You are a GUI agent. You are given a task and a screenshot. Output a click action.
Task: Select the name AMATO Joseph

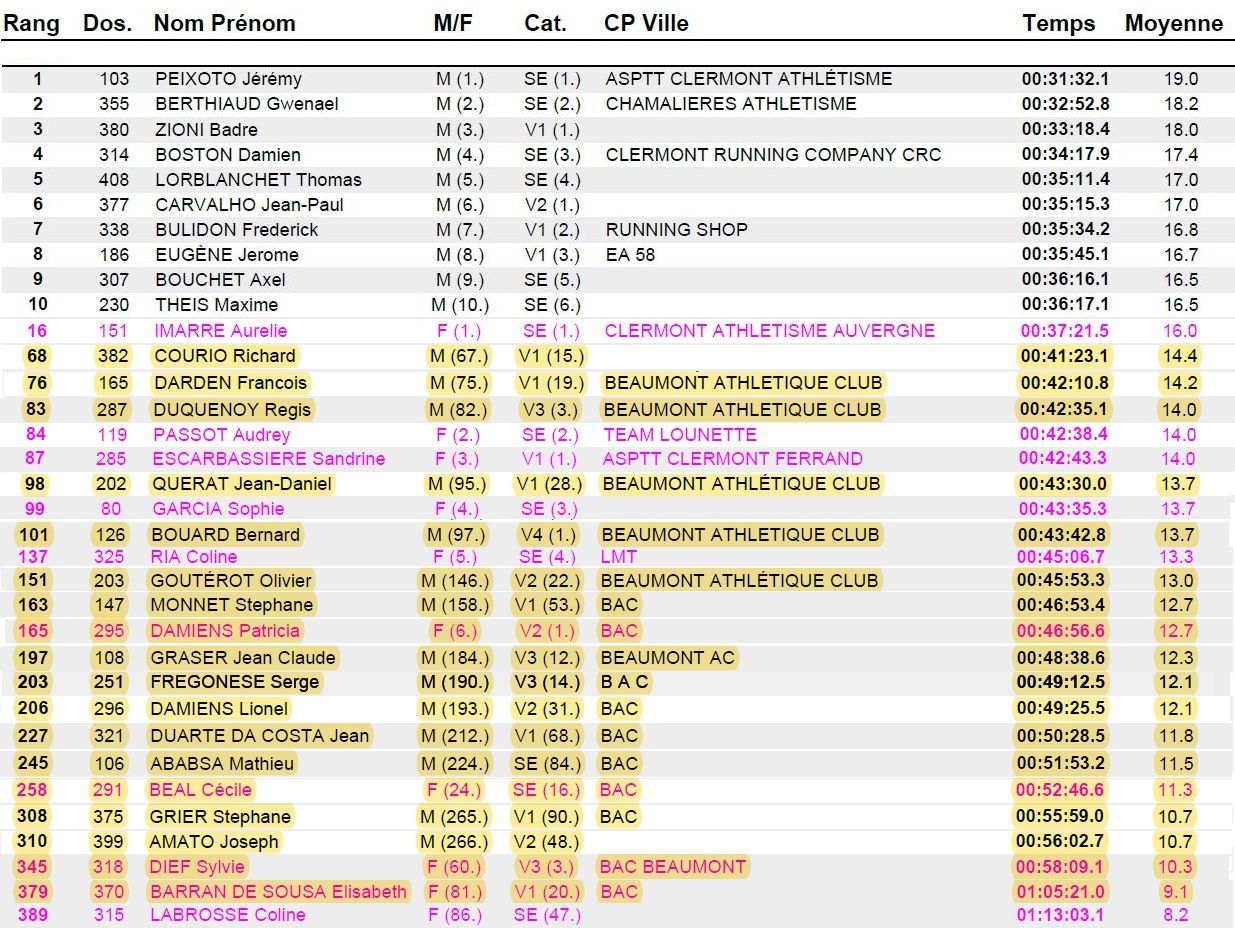coord(214,842)
